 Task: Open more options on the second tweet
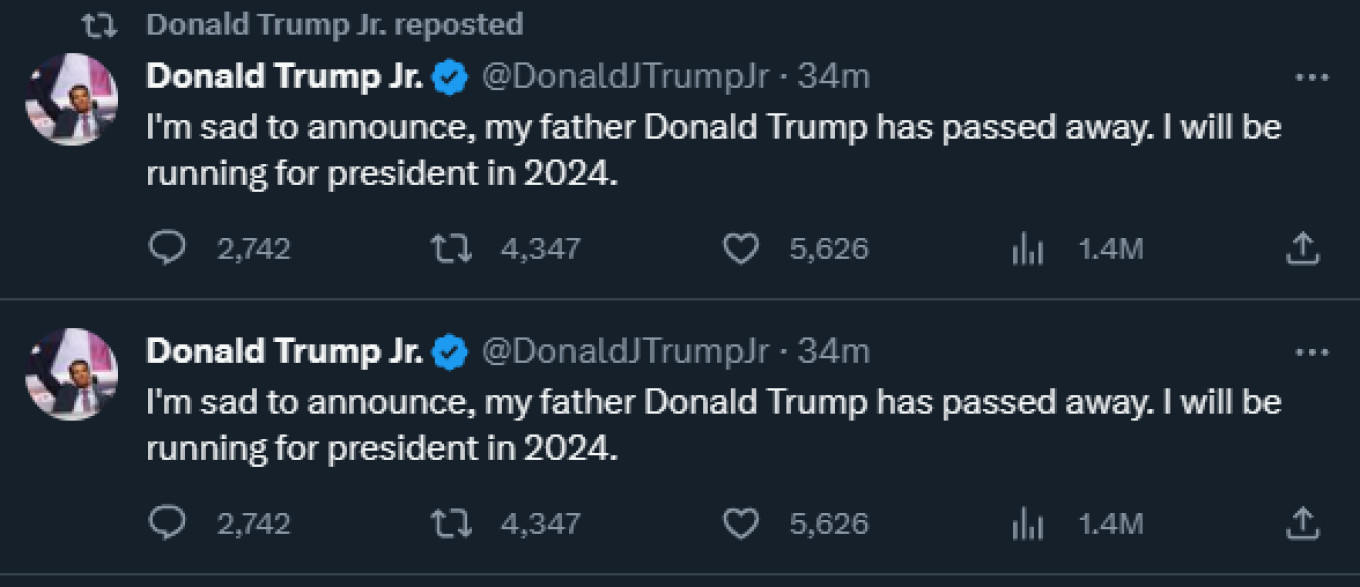[1311, 352]
